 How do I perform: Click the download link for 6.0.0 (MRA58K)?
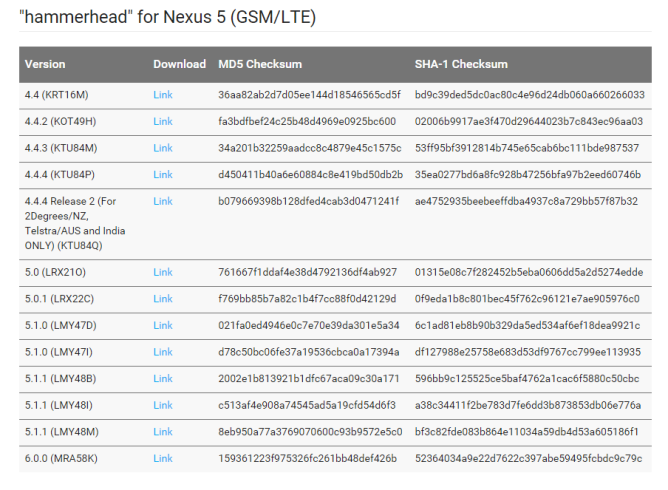point(162,458)
